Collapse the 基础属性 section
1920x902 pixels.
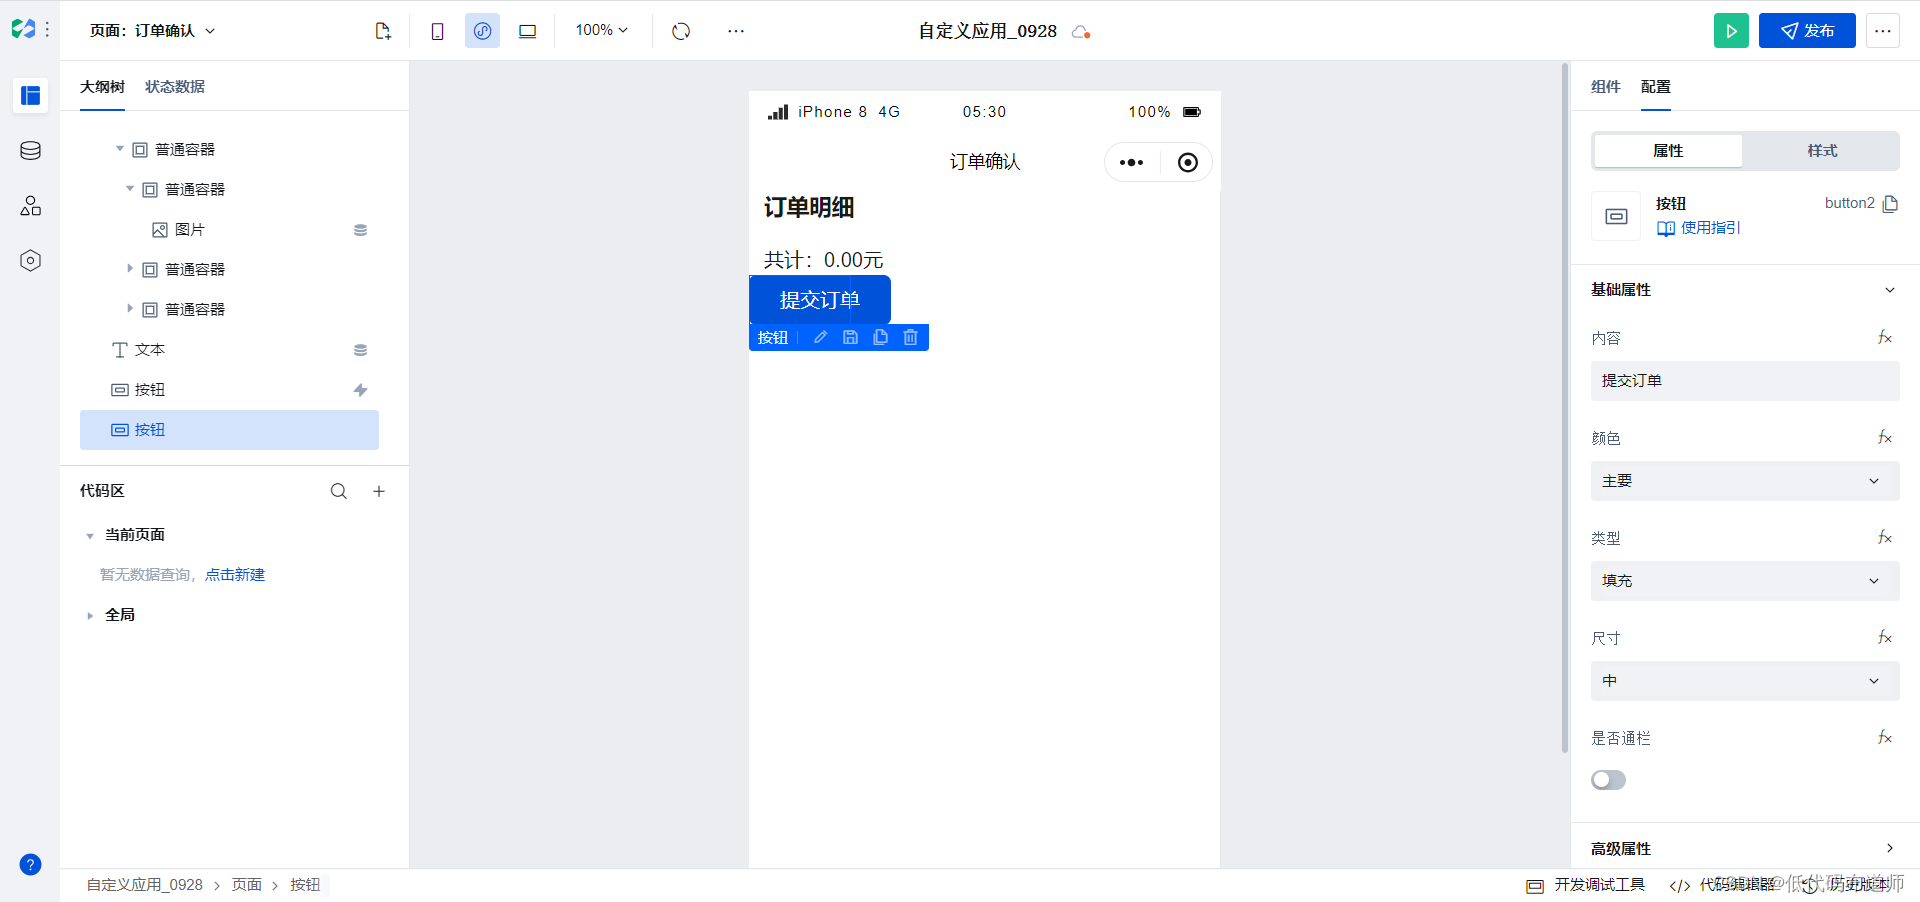pyautogui.click(x=1890, y=290)
